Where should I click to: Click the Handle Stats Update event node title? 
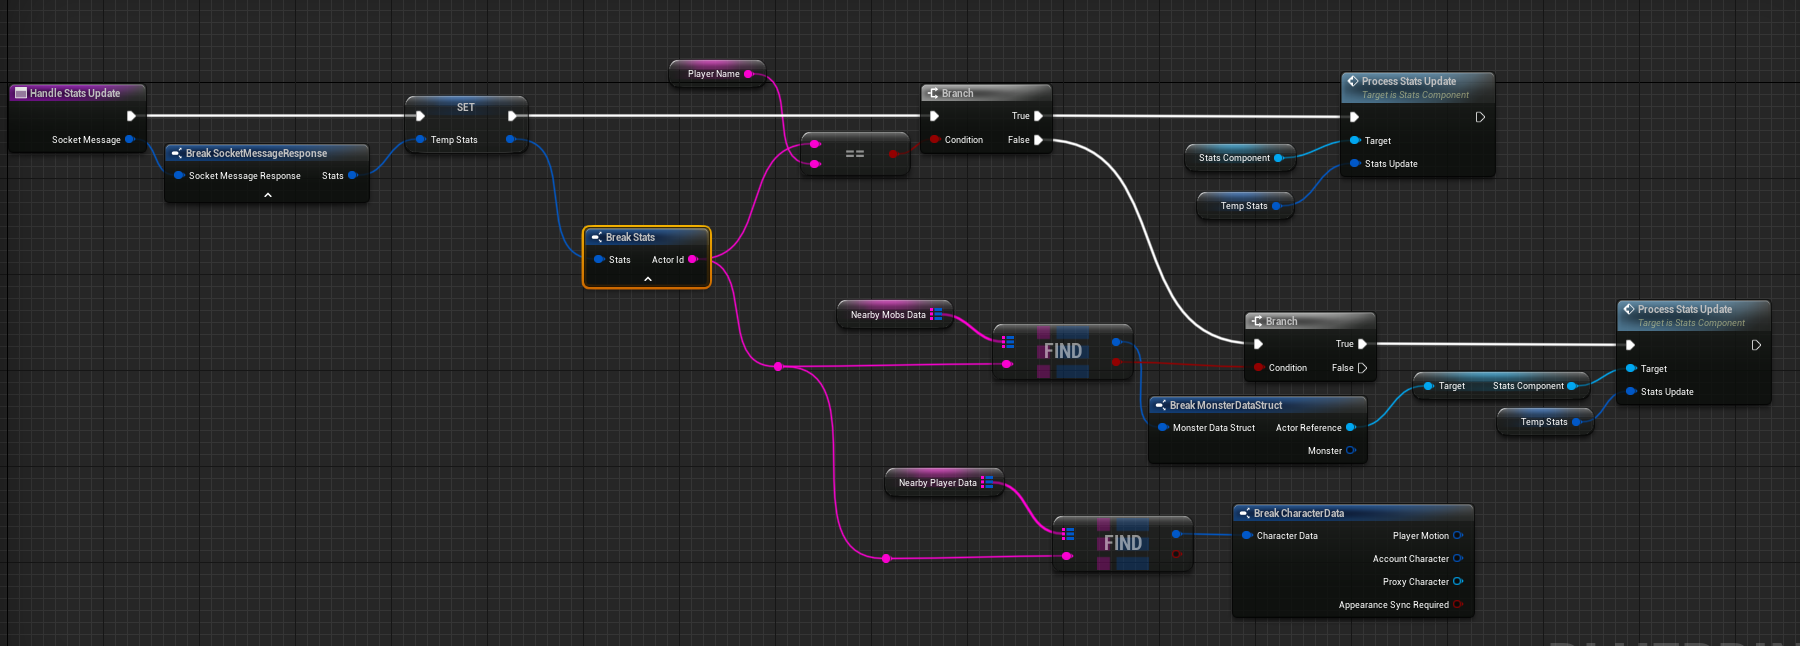point(75,93)
